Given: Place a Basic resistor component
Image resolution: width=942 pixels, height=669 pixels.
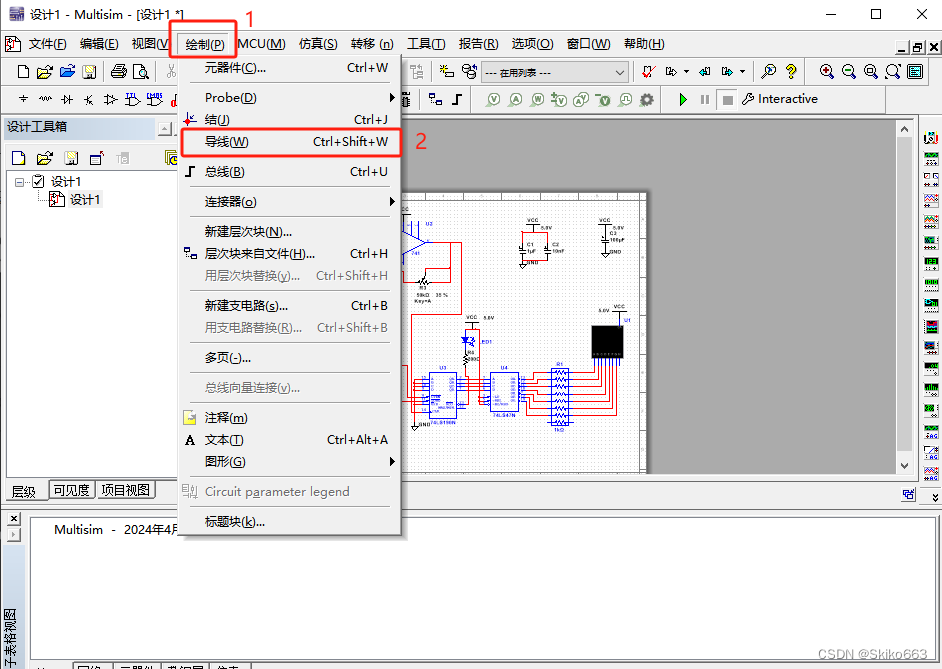Looking at the screenshot, I should coord(45,99).
